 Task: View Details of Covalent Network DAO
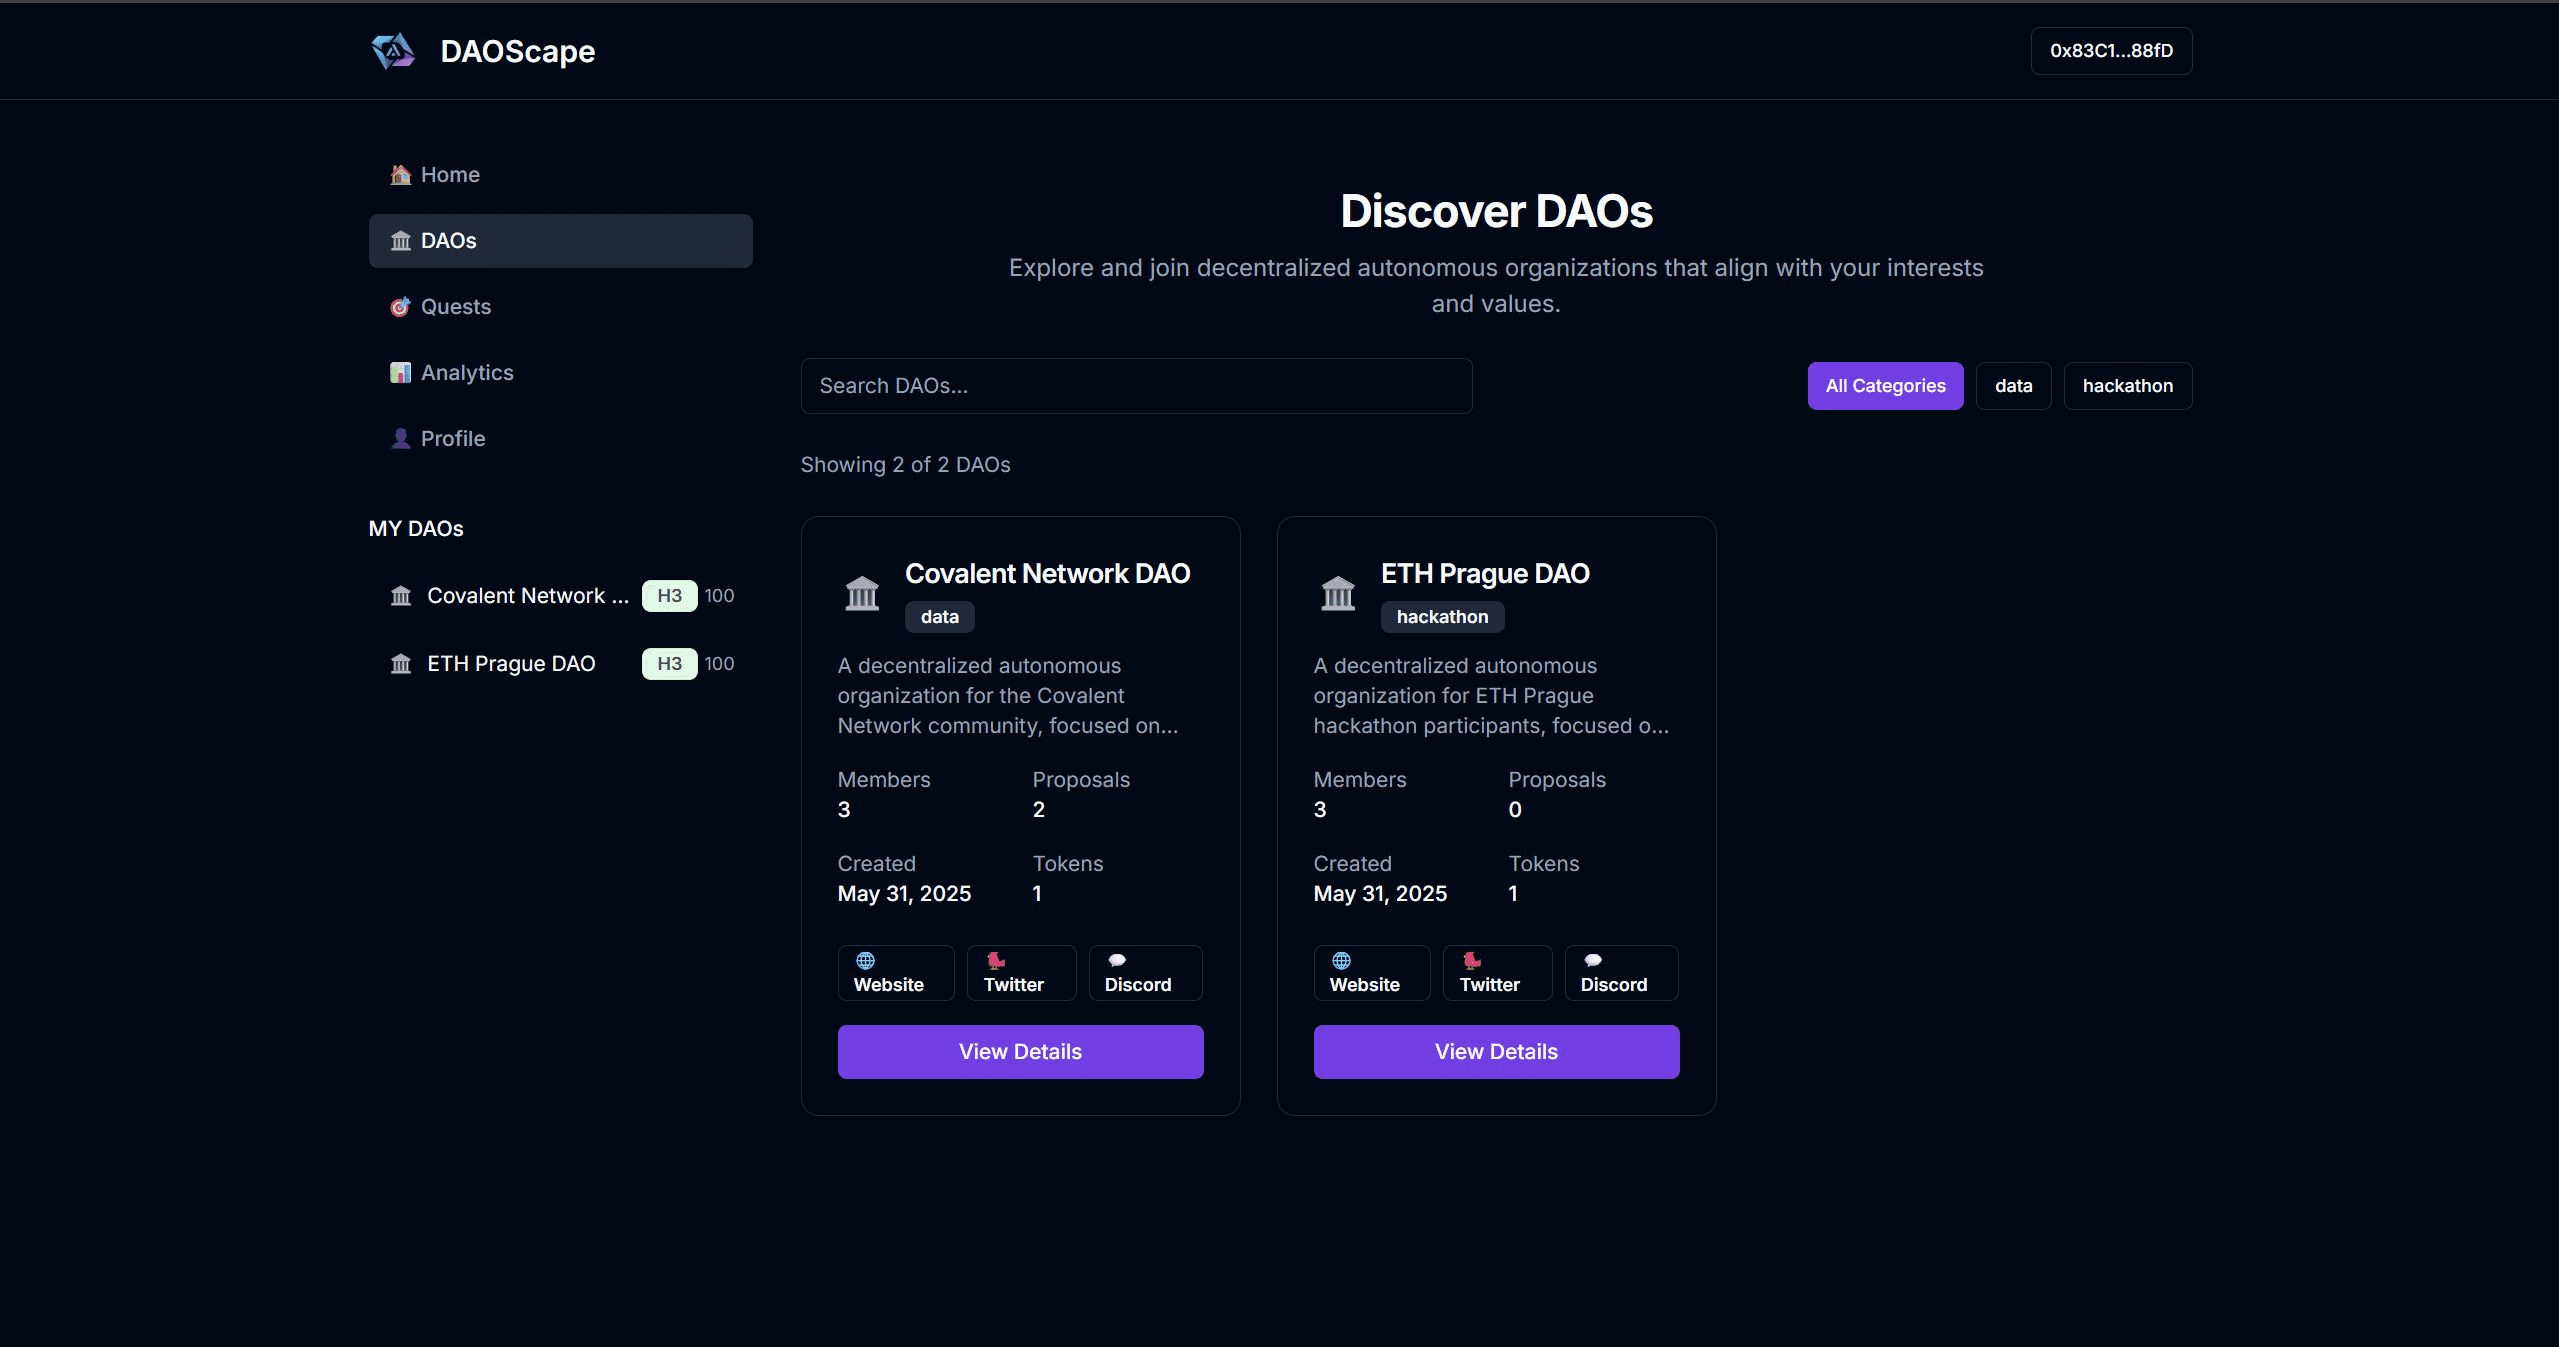pos(1019,1052)
